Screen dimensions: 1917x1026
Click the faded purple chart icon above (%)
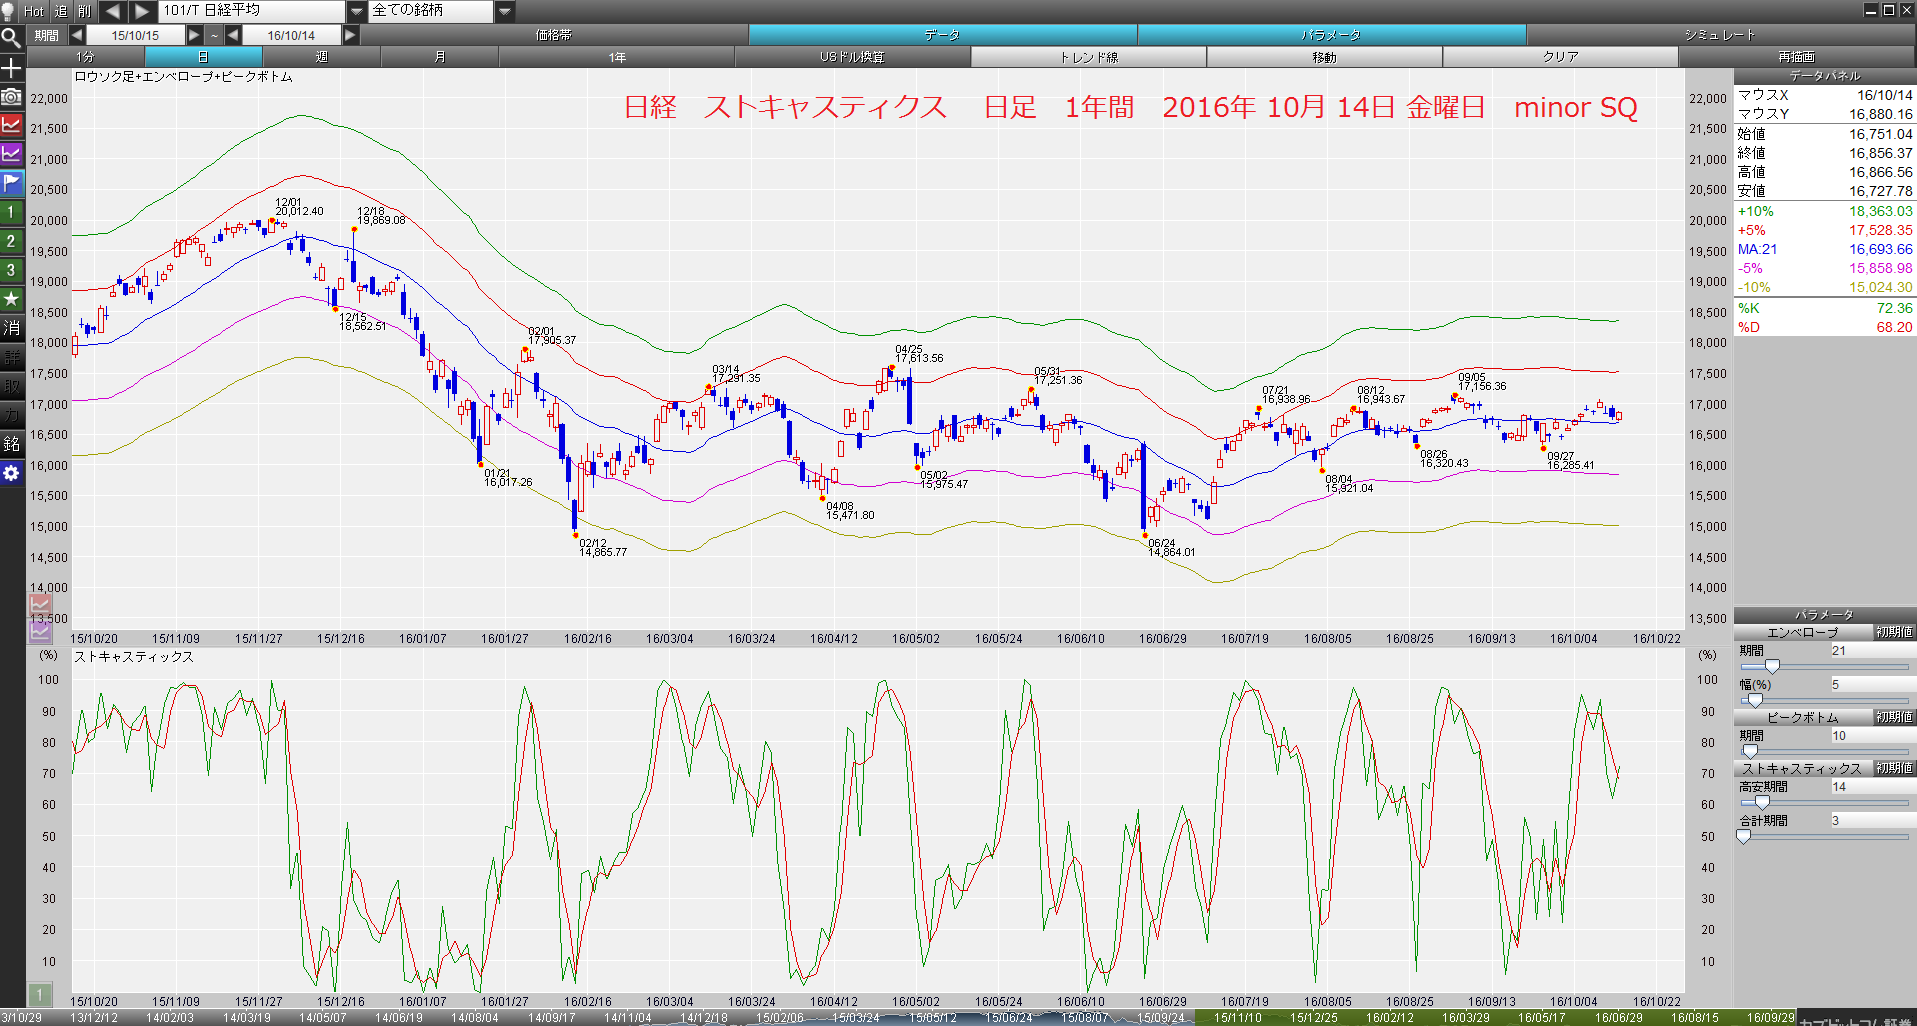click(x=40, y=631)
